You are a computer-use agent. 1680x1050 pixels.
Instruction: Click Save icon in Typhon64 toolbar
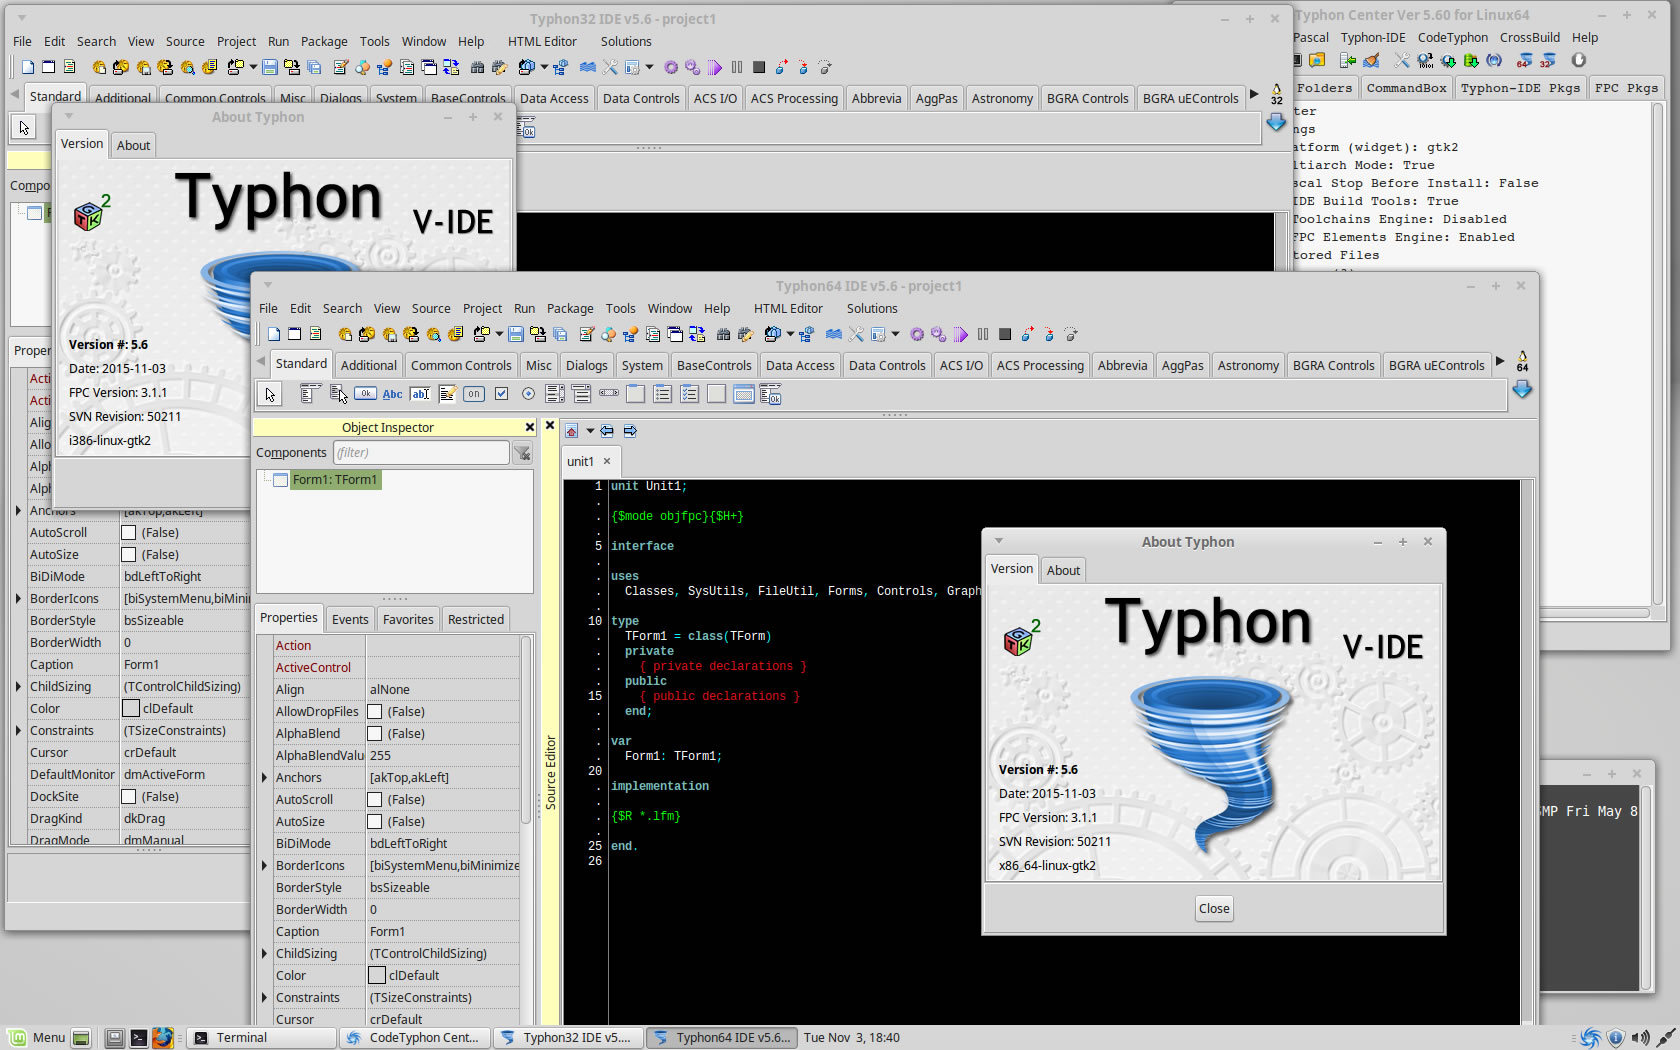point(516,334)
